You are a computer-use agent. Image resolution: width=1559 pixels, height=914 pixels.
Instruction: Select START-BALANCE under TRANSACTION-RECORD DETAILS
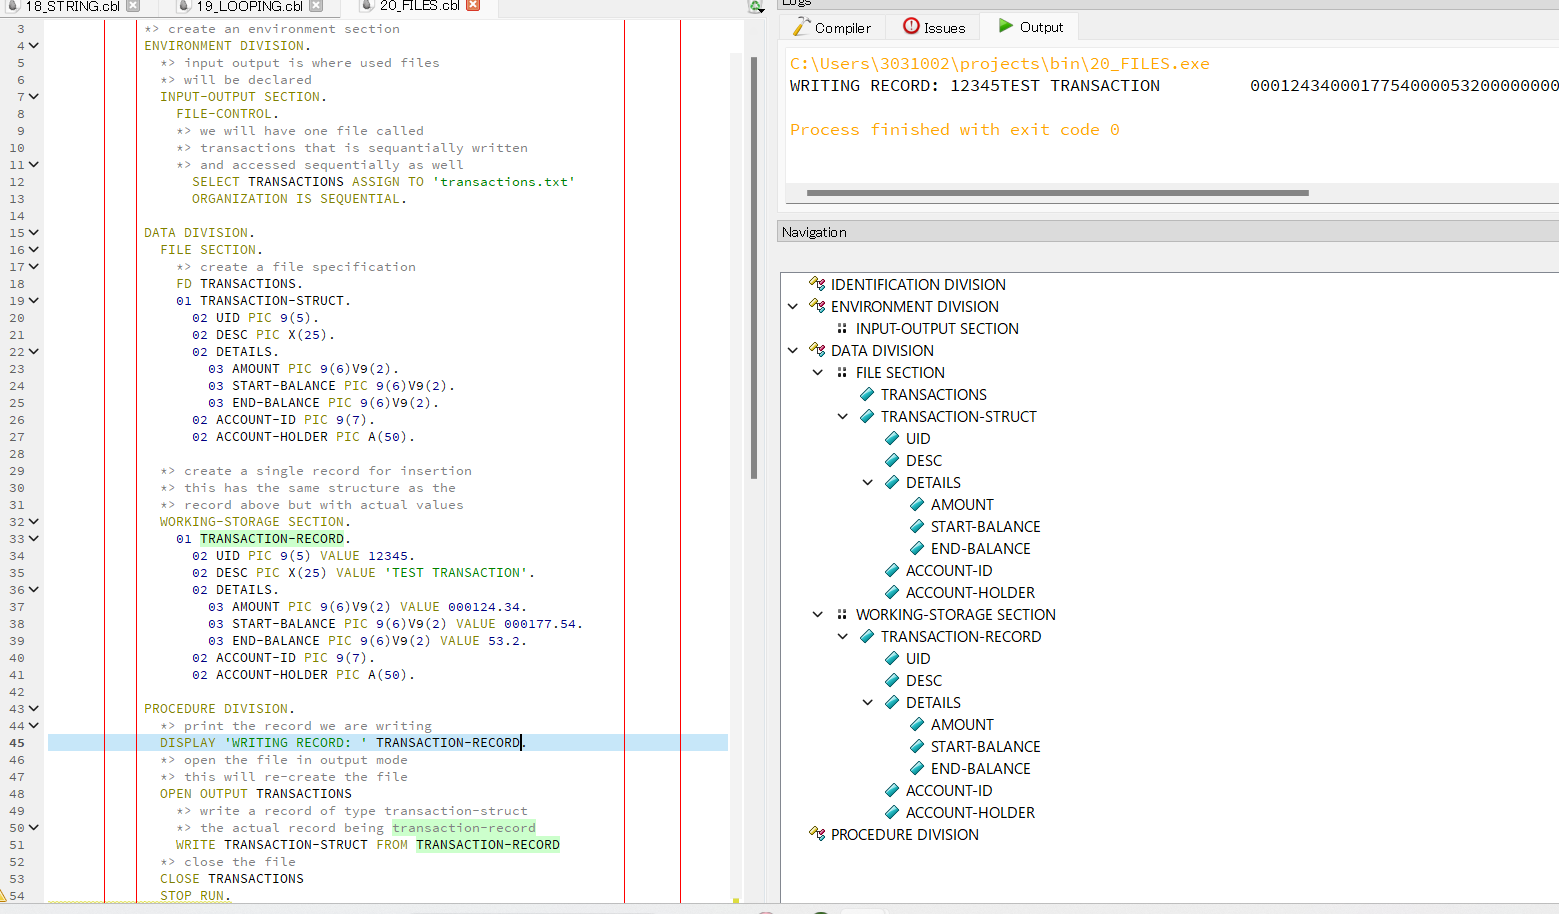985,746
